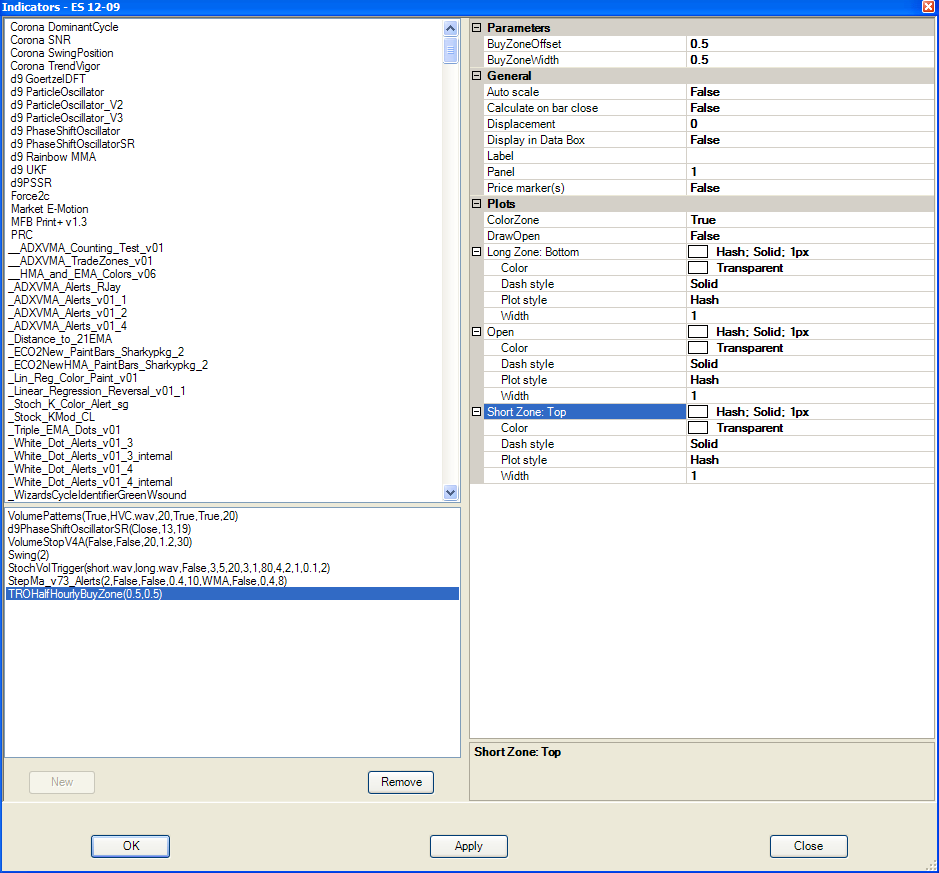Select _Distance_to_21EMA indicator

60,339
